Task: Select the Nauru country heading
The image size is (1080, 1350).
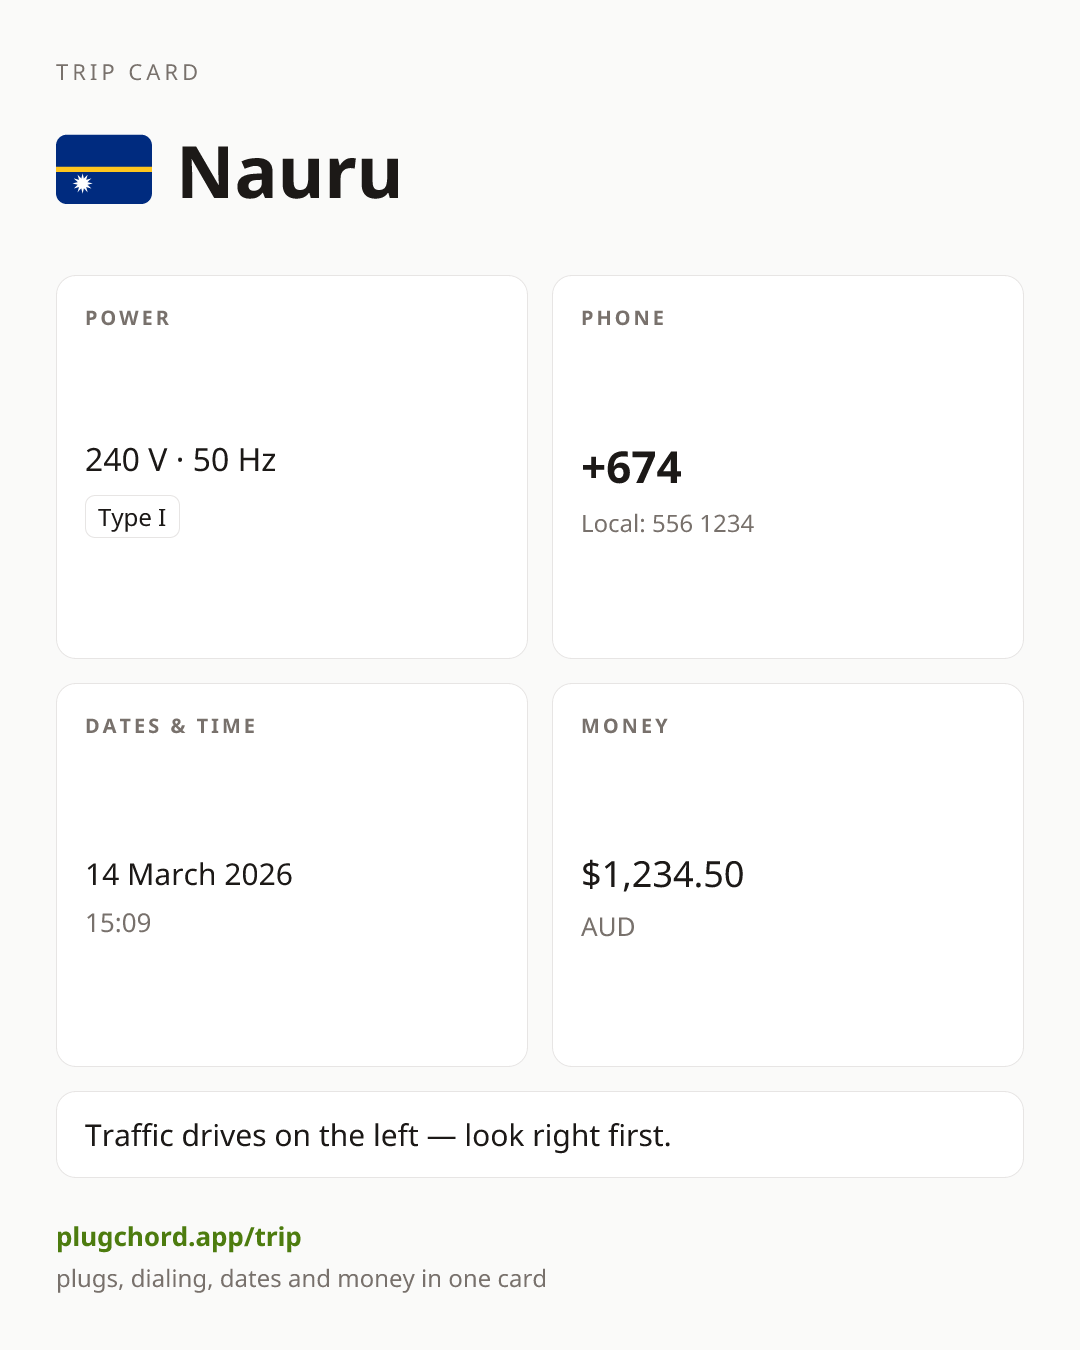Action: point(290,172)
